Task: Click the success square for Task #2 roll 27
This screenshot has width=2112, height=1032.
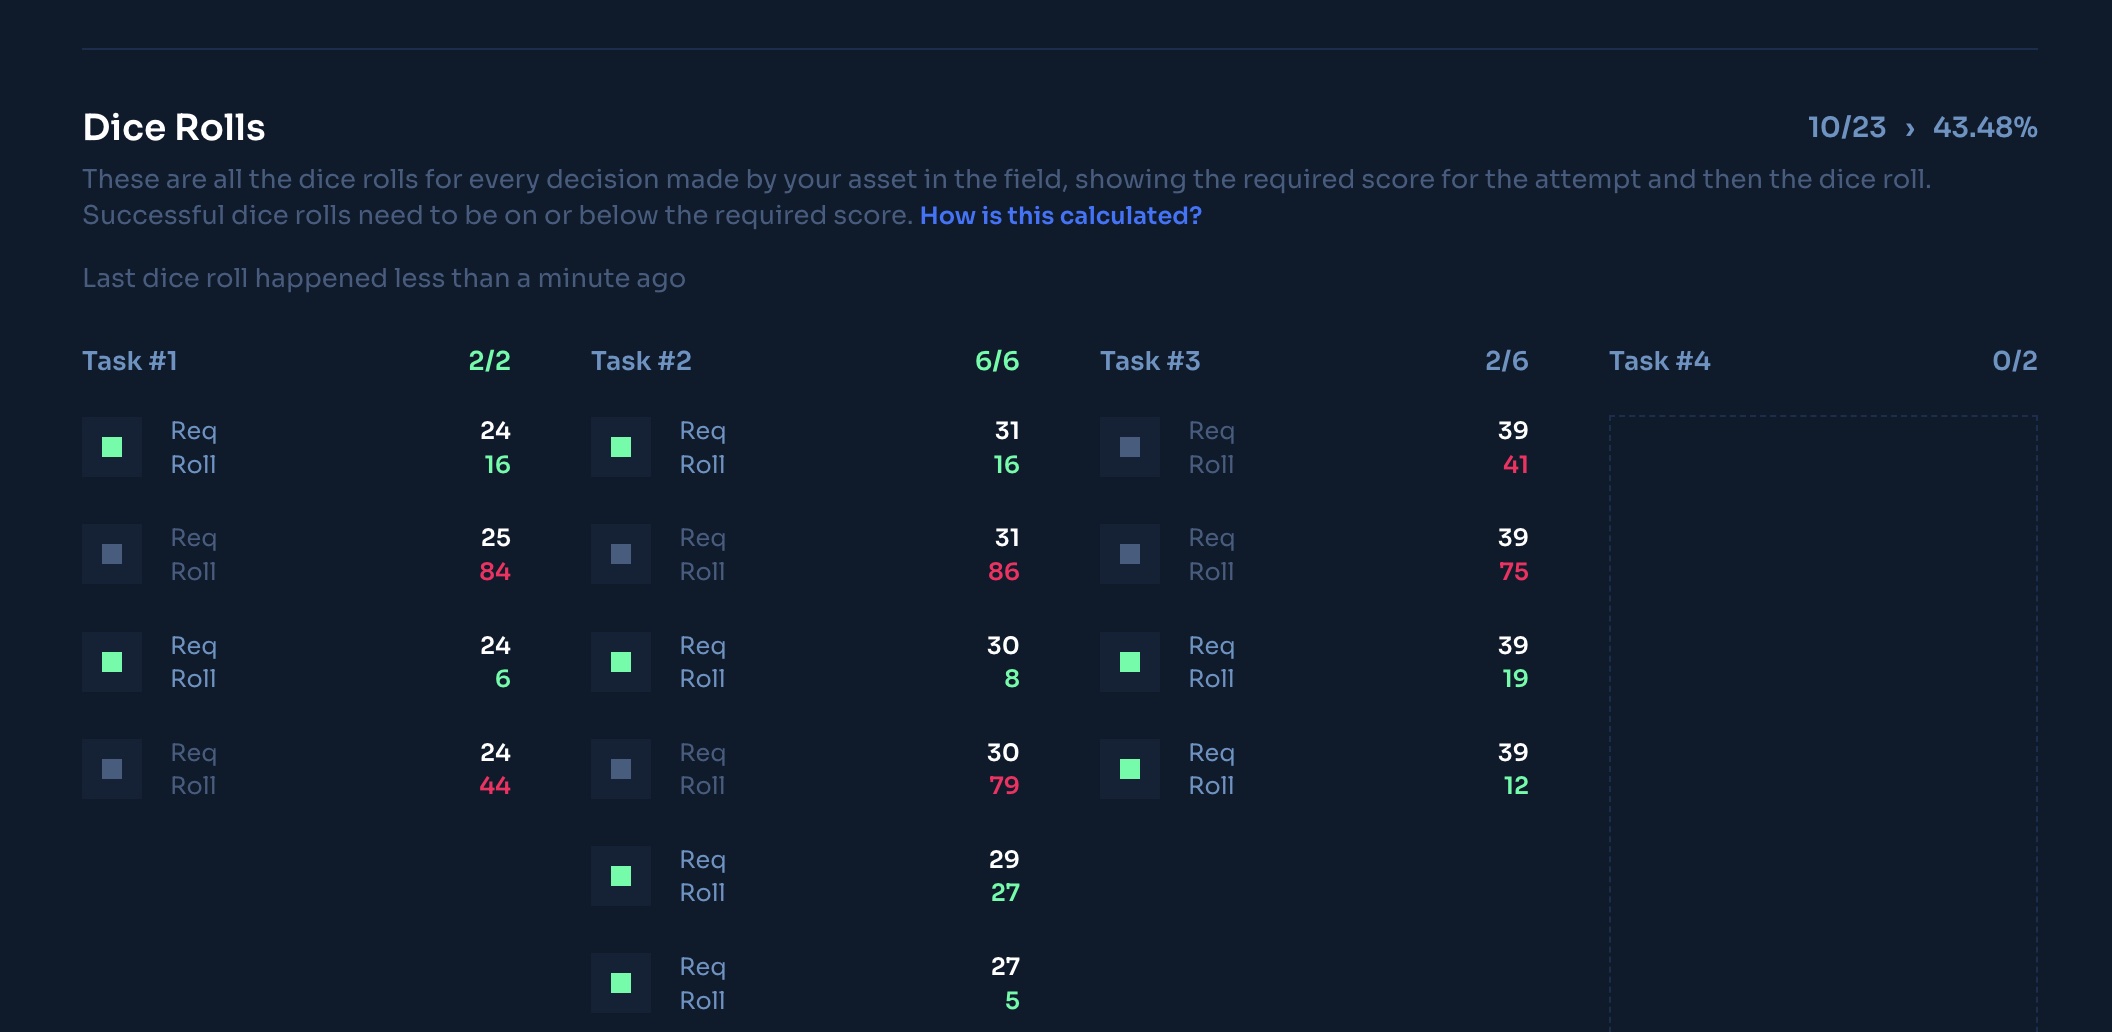Action: coord(621,876)
